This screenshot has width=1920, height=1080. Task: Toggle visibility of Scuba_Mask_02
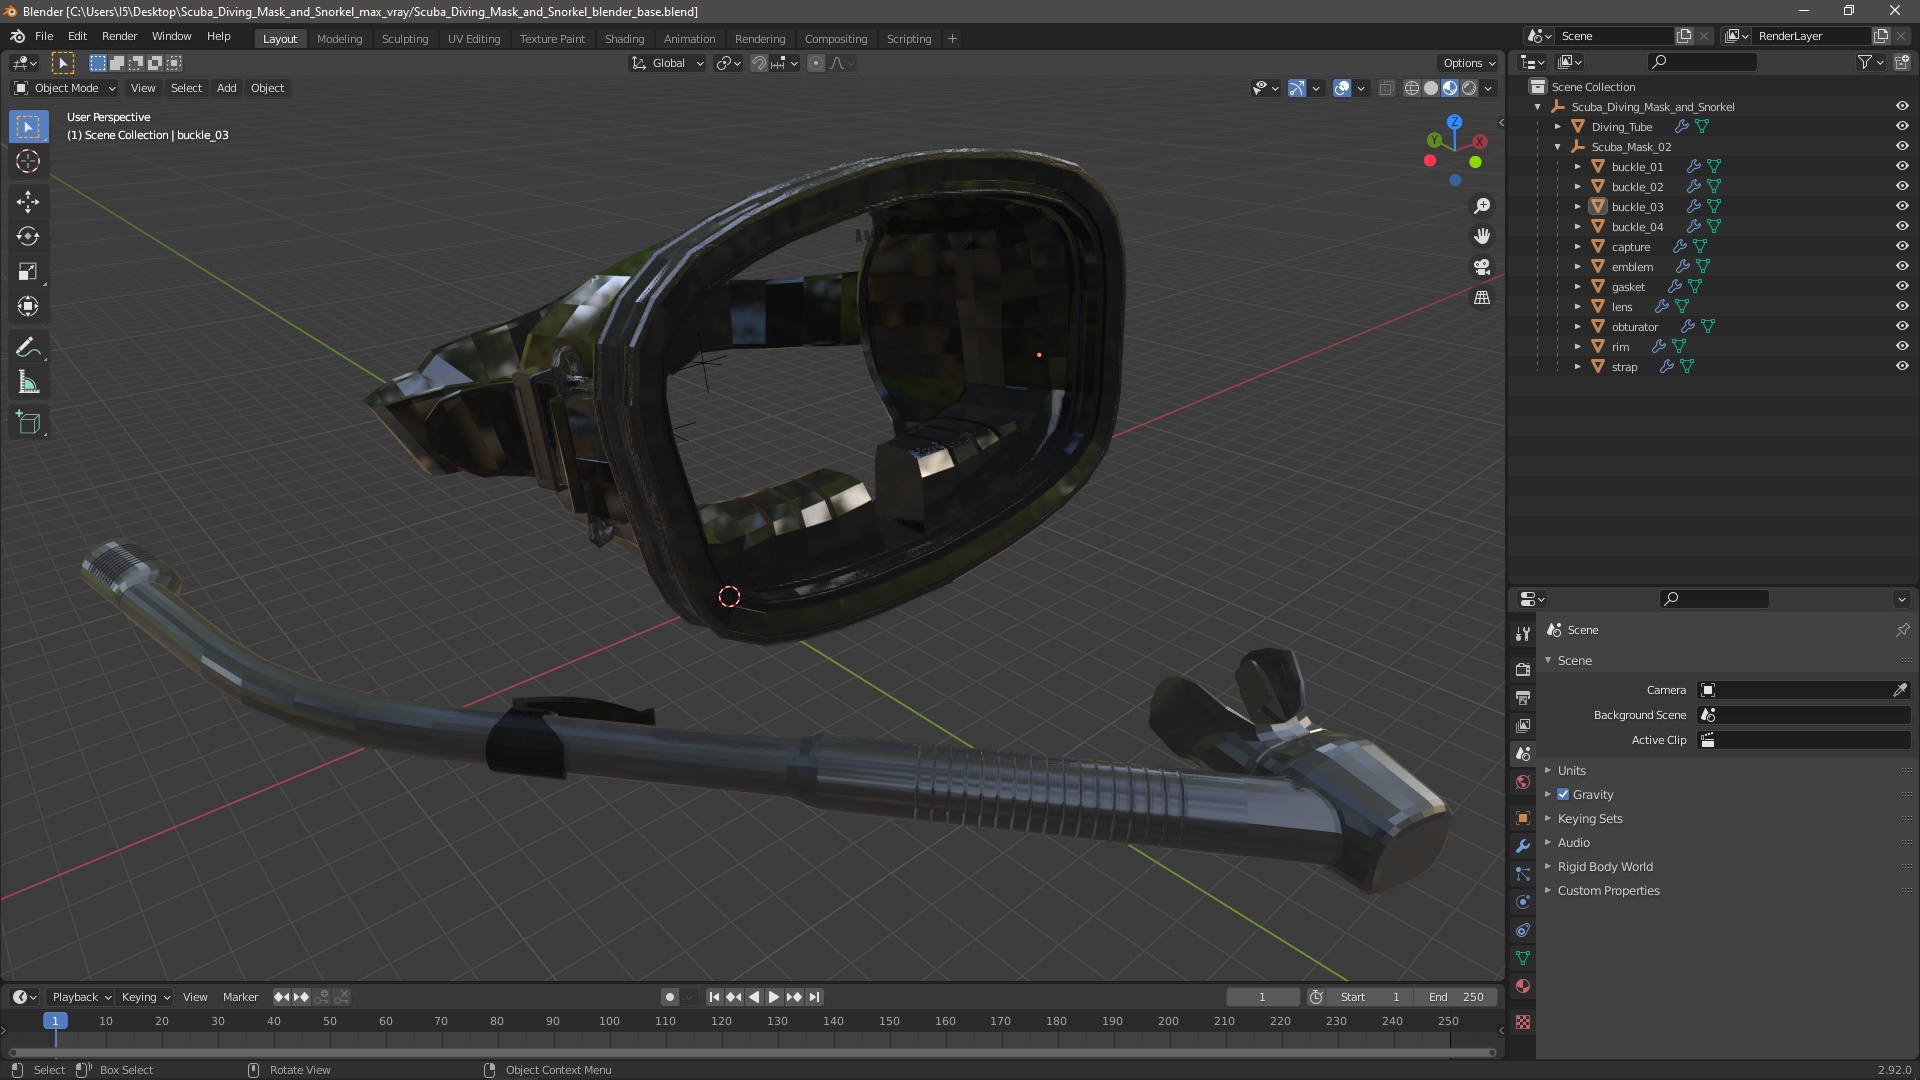(x=1902, y=146)
